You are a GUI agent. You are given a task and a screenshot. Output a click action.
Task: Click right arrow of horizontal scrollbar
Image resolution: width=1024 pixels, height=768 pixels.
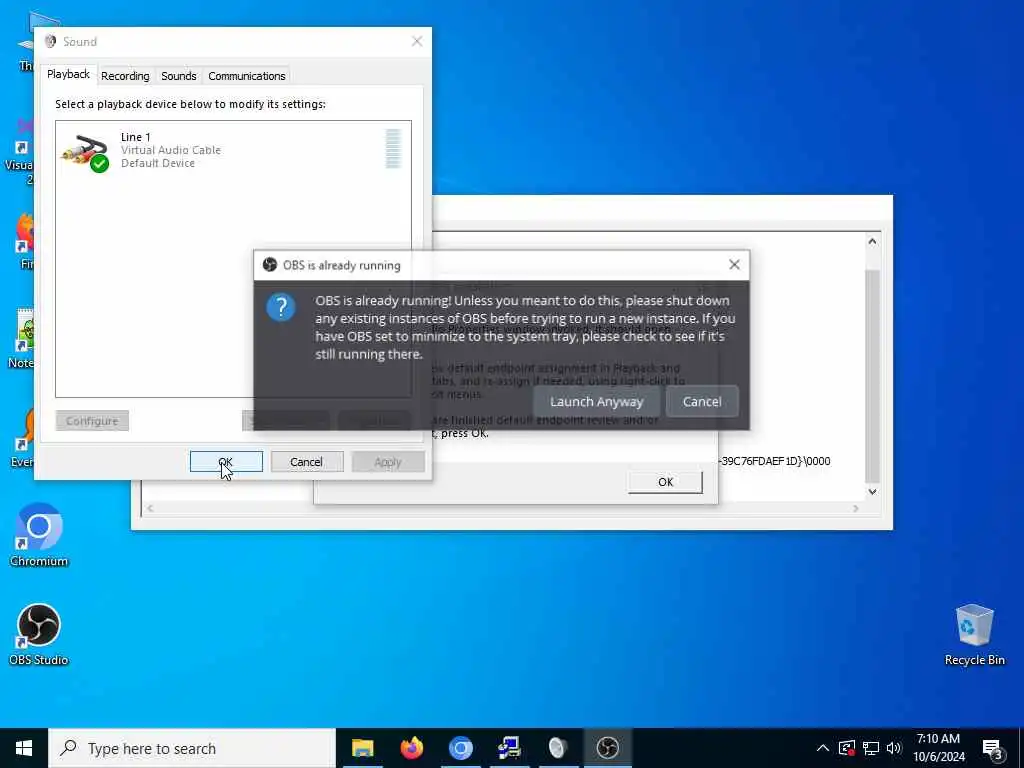tap(856, 508)
